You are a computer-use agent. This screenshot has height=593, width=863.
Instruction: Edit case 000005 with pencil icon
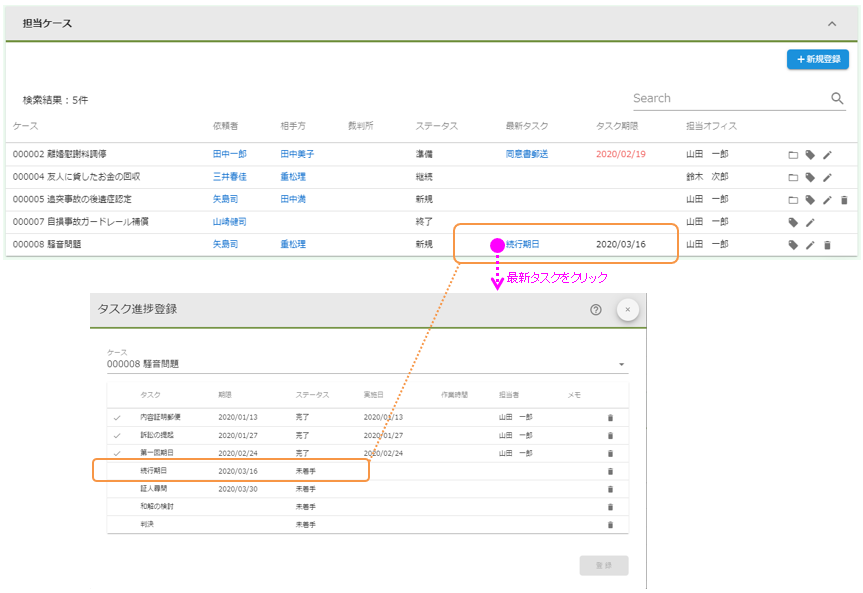(827, 200)
